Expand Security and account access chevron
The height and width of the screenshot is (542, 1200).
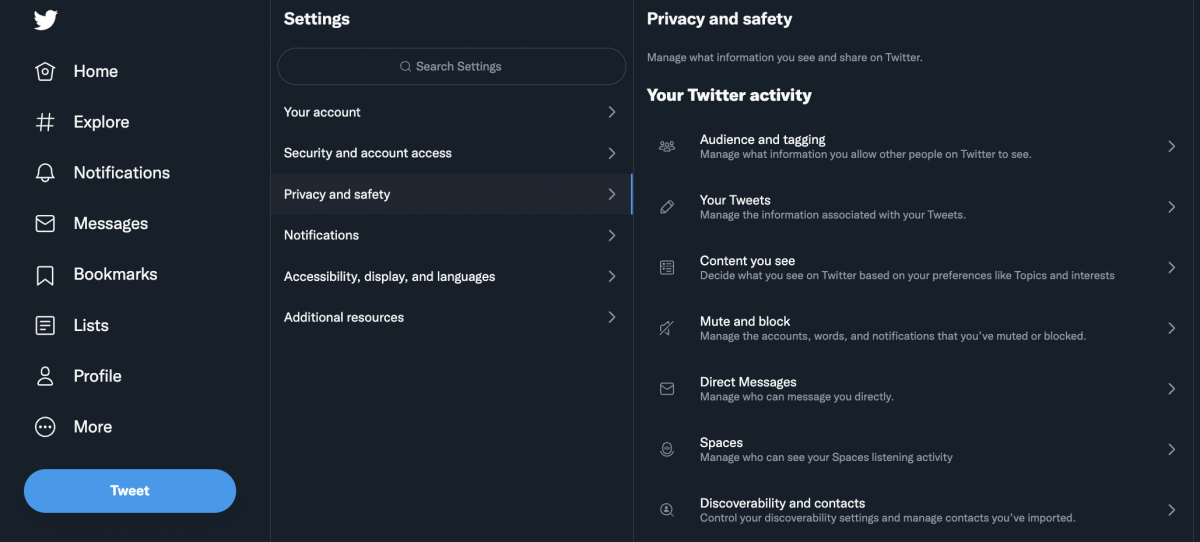coord(612,153)
